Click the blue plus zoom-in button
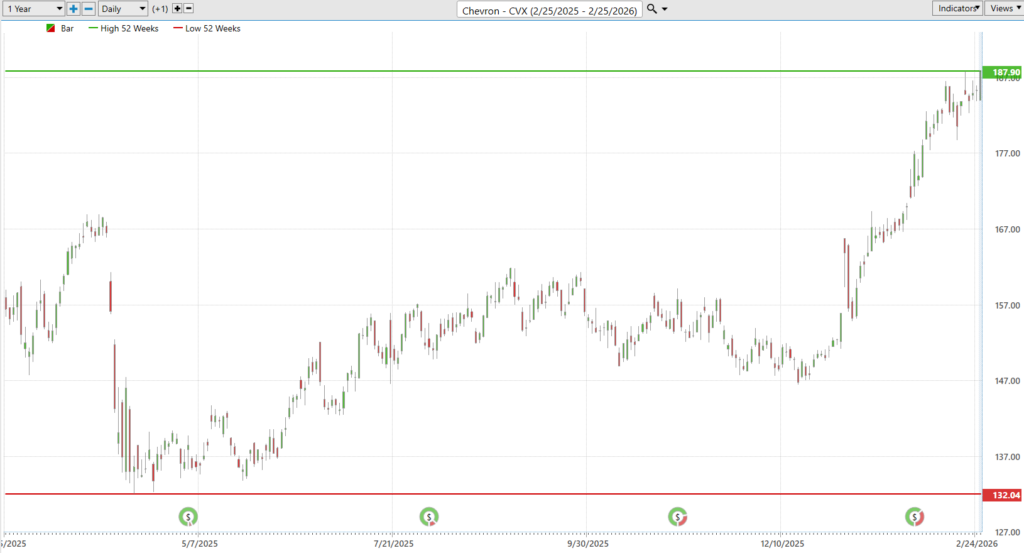This screenshot has width=1024, height=553. coord(74,8)
